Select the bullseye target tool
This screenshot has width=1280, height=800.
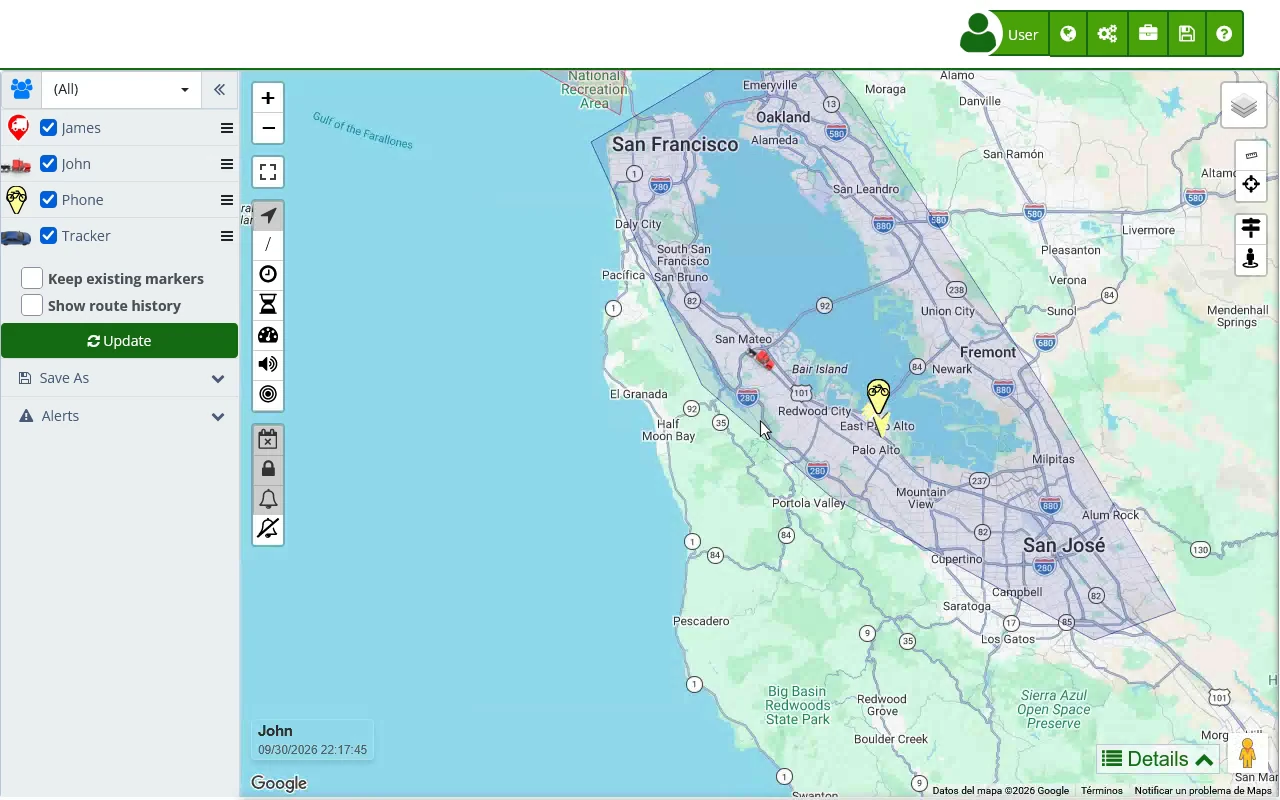(x=268, y=395)
